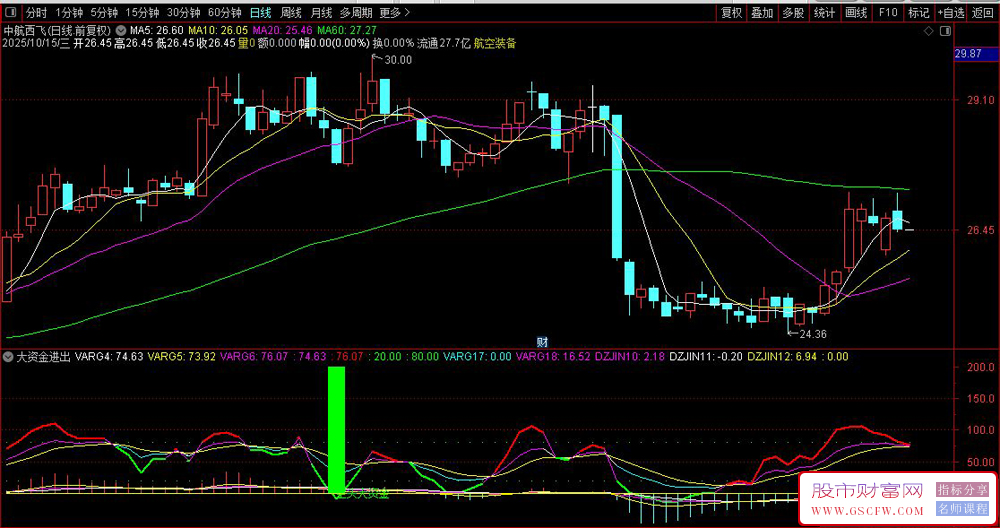
Task: Select the 周线 weekly period tab
Action: click(x=291, y=13)
